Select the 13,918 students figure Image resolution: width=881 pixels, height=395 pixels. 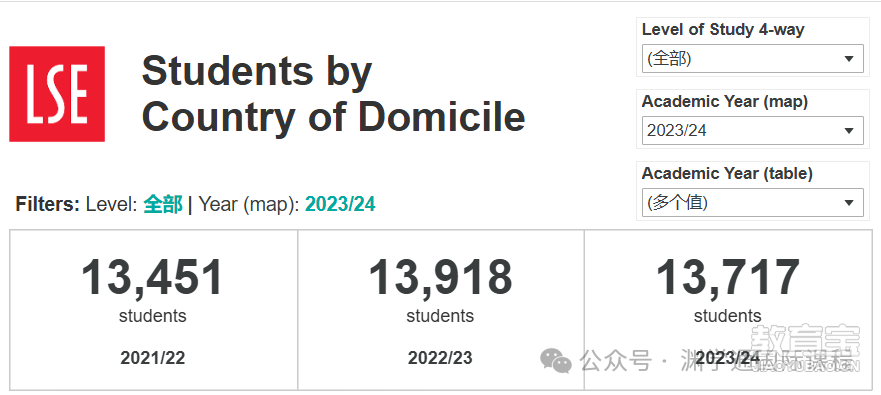click(440, 278)
